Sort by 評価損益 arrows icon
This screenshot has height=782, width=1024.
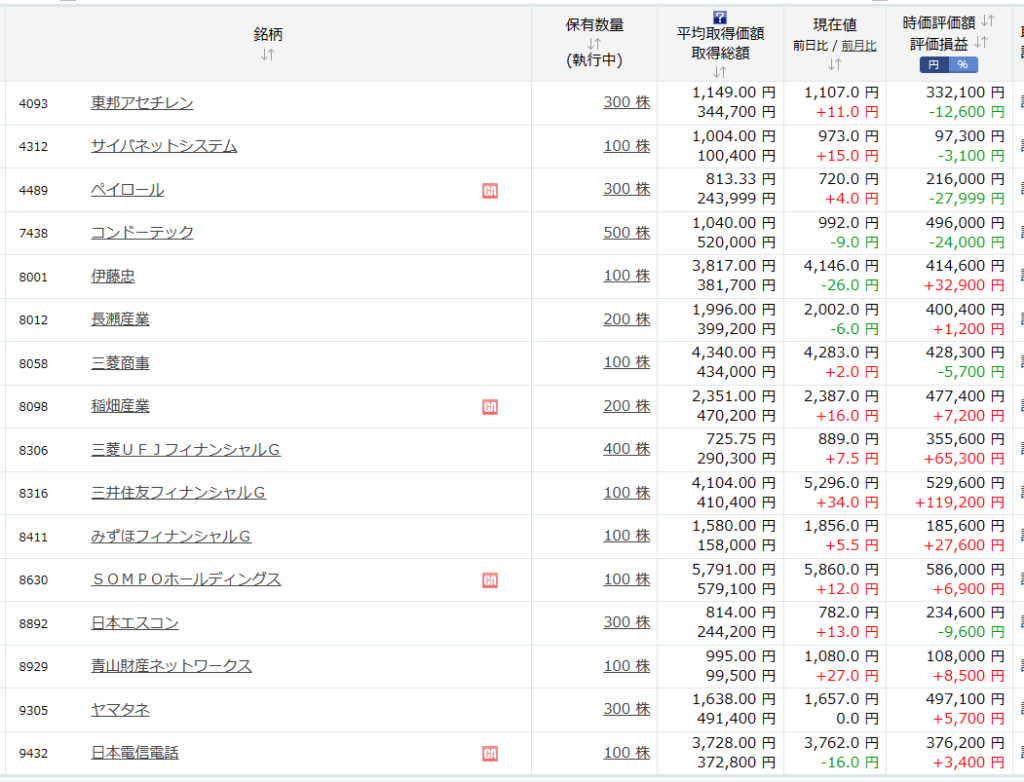(980, 42)
